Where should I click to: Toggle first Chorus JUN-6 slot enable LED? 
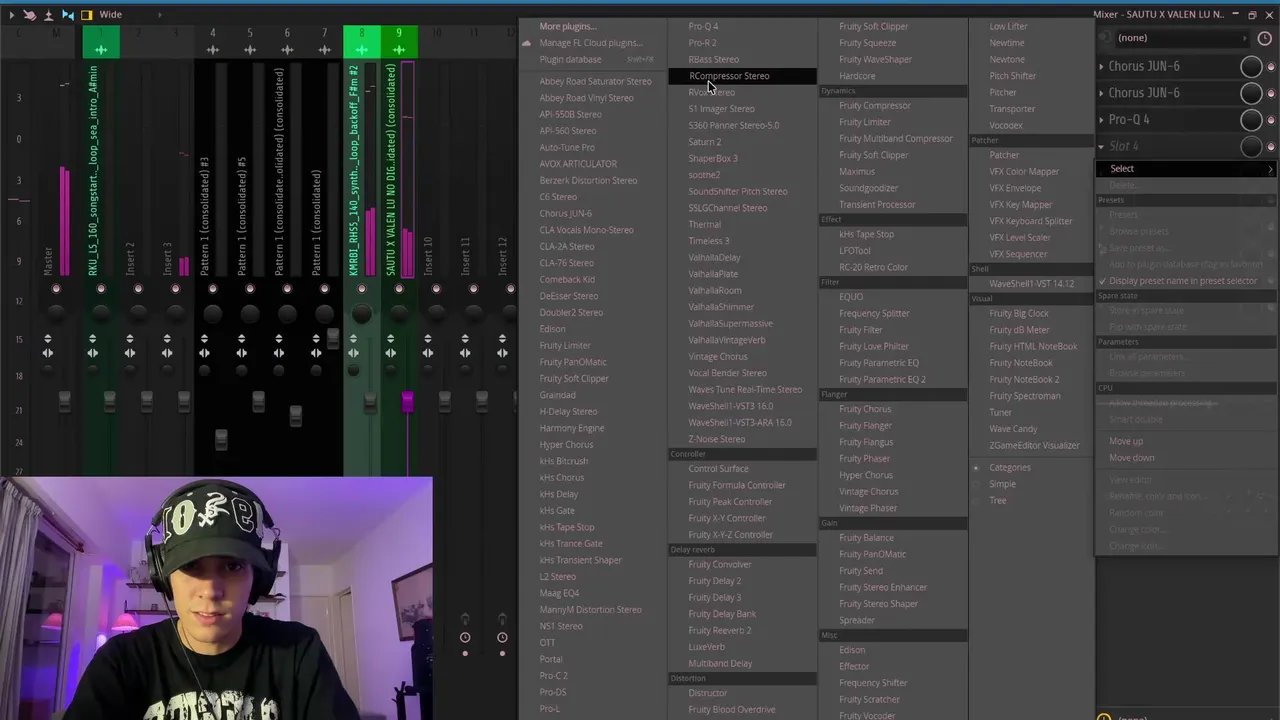click(x=1271, y=67)
